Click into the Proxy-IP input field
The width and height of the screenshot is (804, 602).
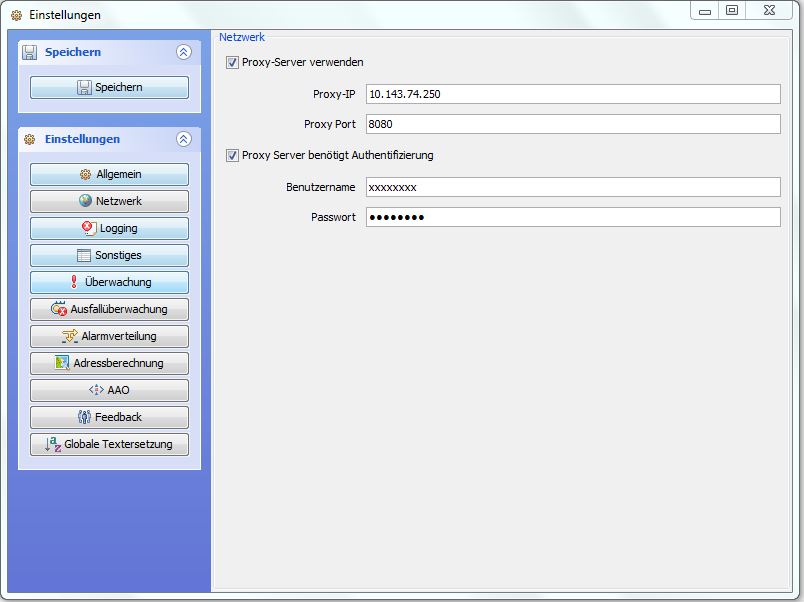(x=572, y=94)
